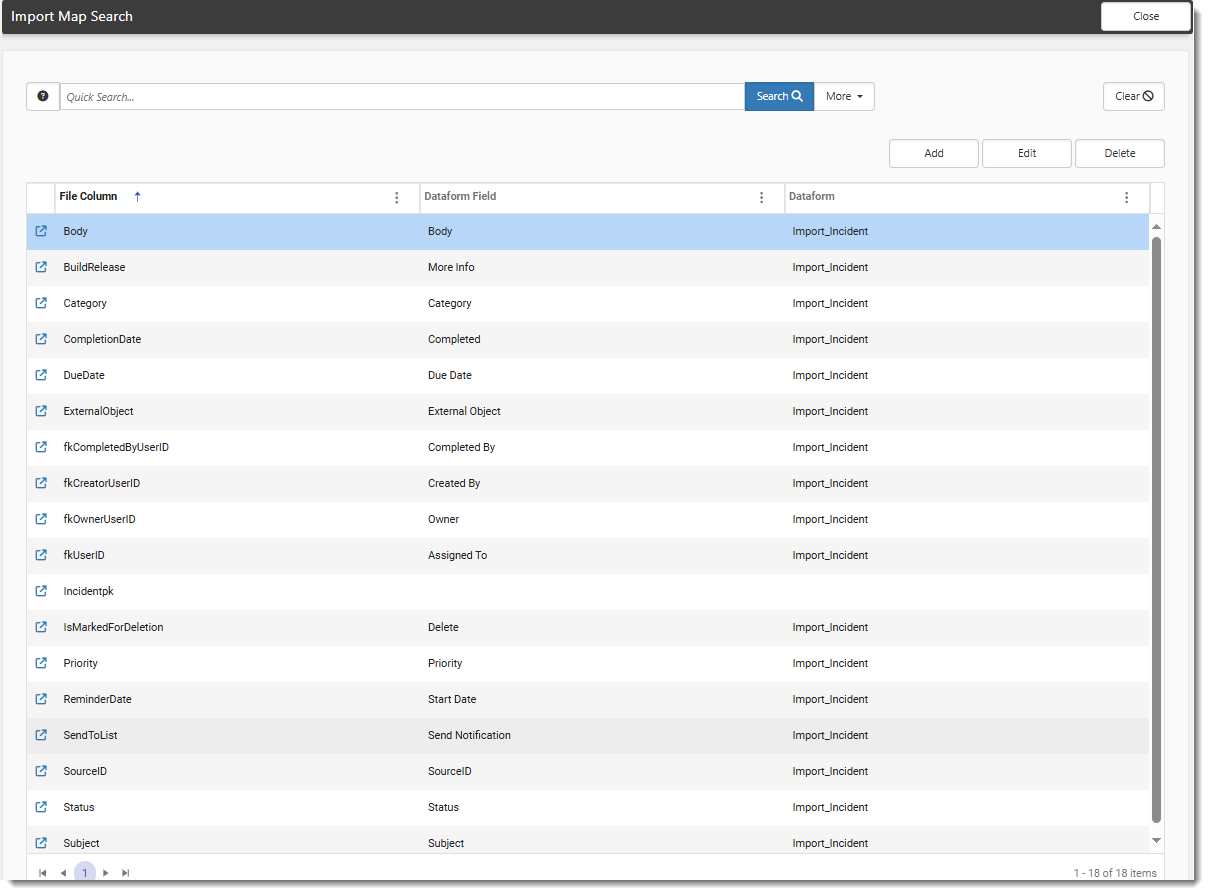The height and width of the screenshot is (895, 1209).
Task: Open the CompletionDate row link icon
Action: pyautogui.click(x=41, y=339)
